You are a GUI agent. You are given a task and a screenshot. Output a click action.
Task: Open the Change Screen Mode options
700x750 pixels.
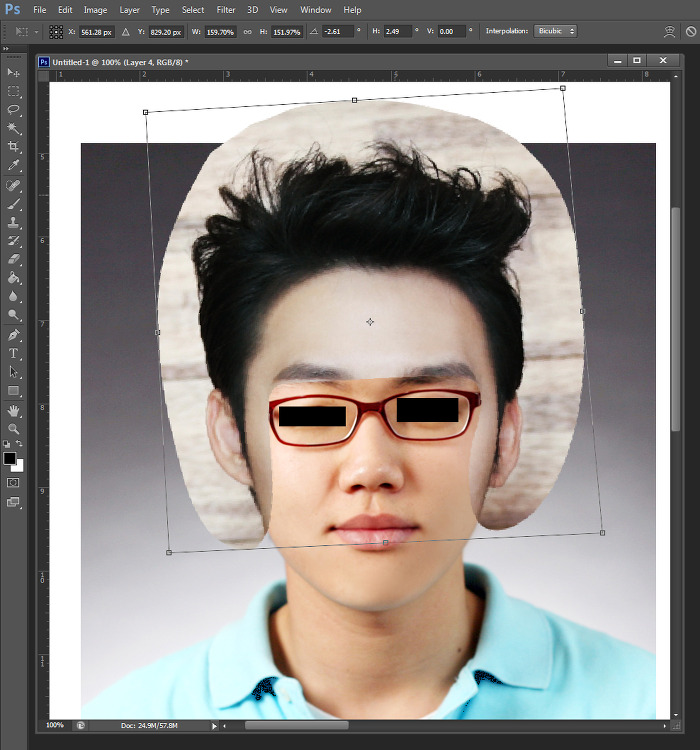tap(14, 502)
